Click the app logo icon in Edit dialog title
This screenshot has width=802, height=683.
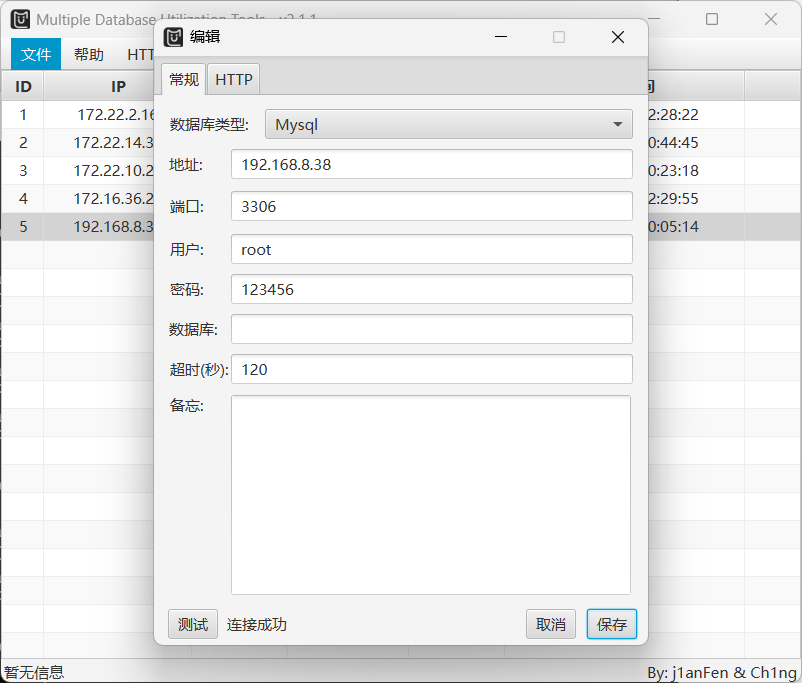[x=174, y=37]
